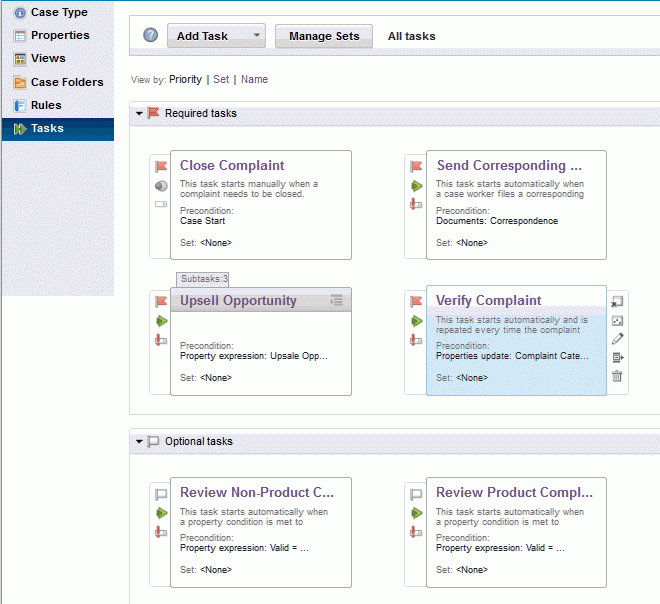The height and width of the screenshot is (604, 660).
Task: Click the subtasks list icon on Upsell Opportunity
Action: 337,300
